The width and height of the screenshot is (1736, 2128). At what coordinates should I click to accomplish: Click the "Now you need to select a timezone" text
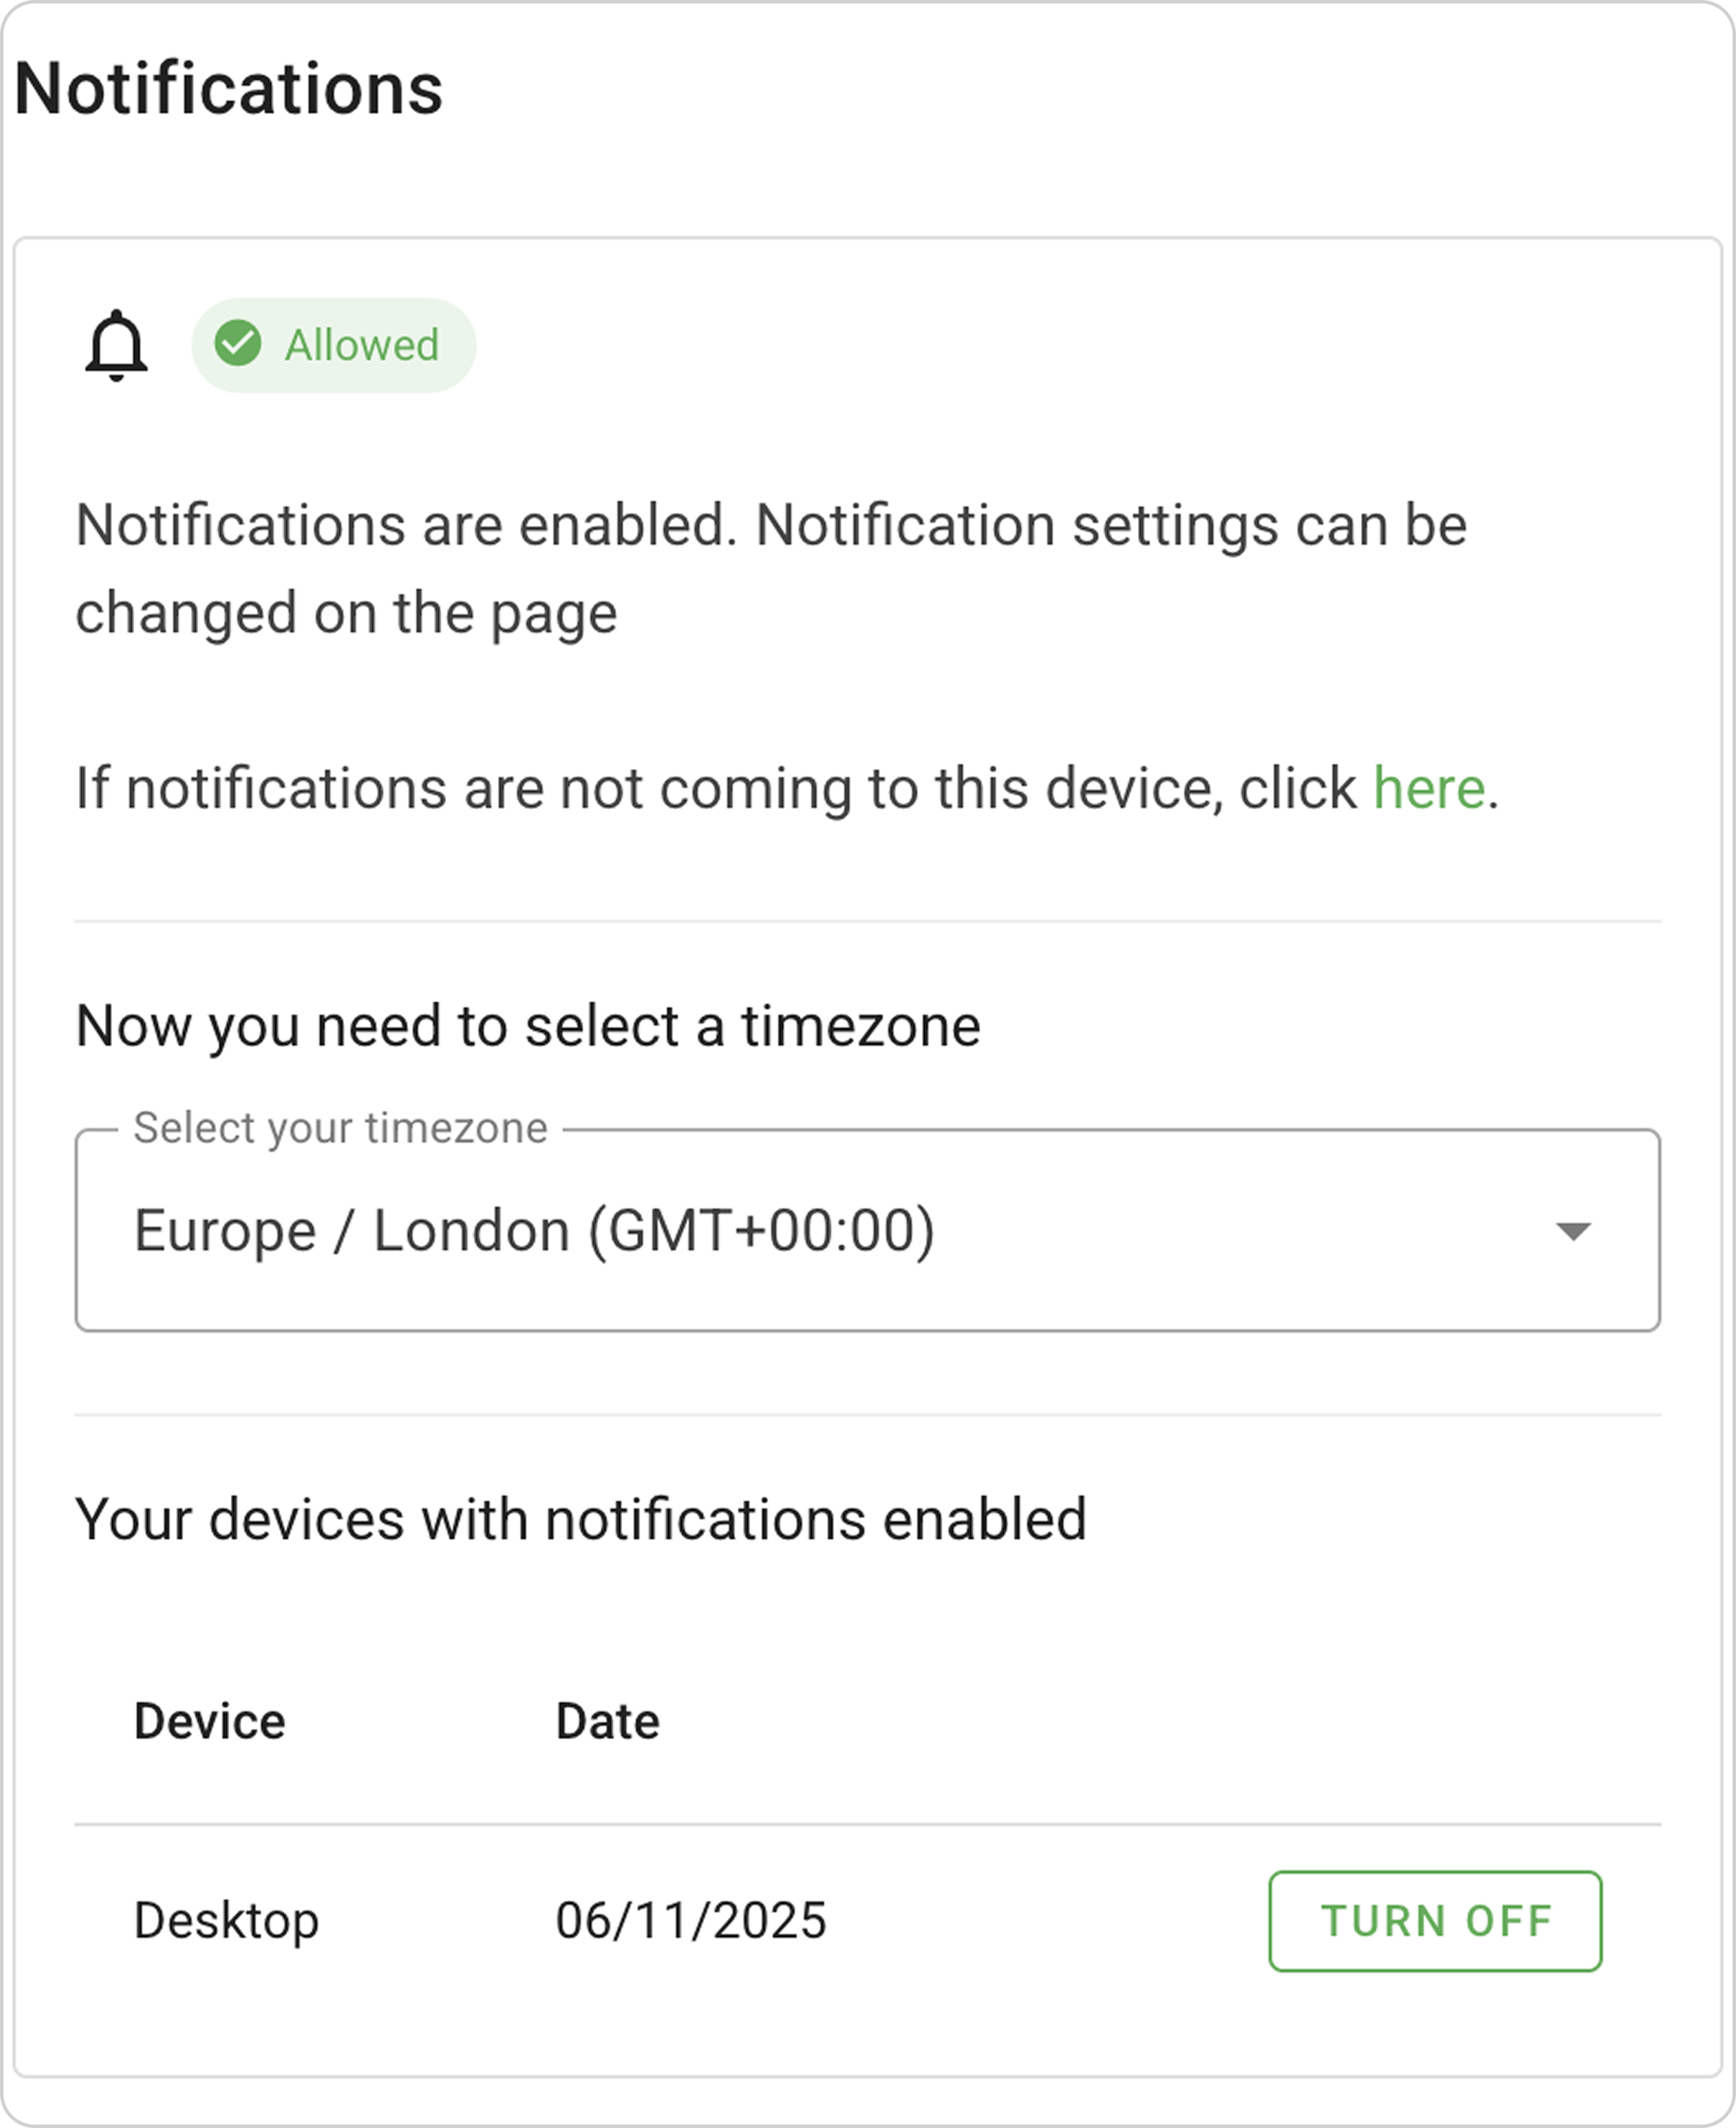(x=528, y=1026)
